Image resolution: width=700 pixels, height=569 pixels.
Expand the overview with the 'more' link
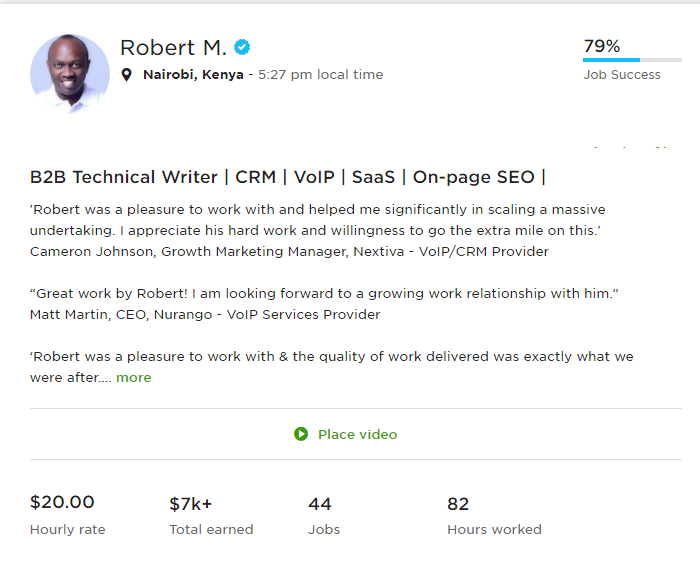tap(133, 378)
